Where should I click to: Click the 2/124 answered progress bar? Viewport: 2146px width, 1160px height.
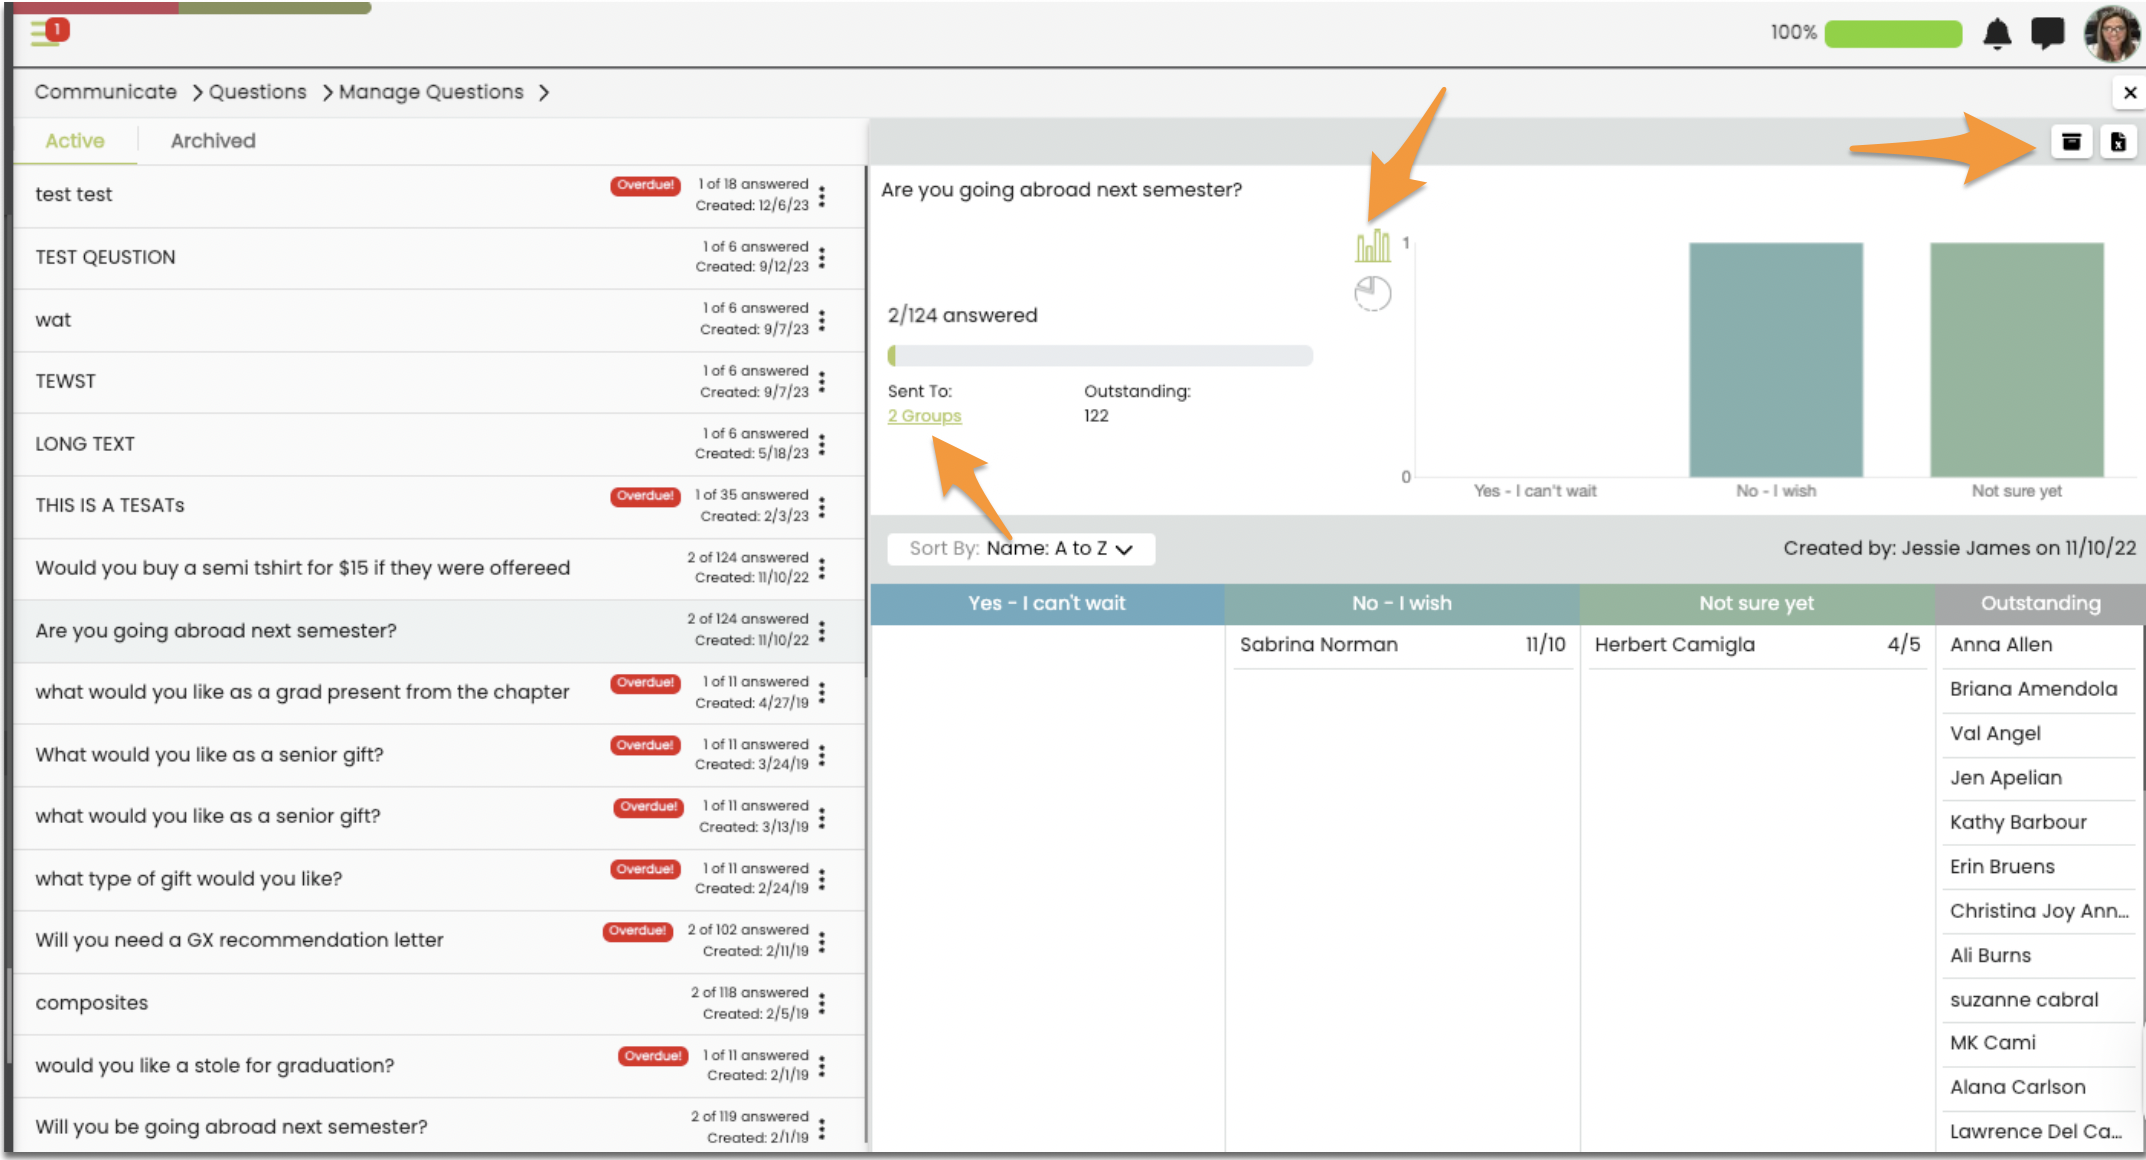1099,356
